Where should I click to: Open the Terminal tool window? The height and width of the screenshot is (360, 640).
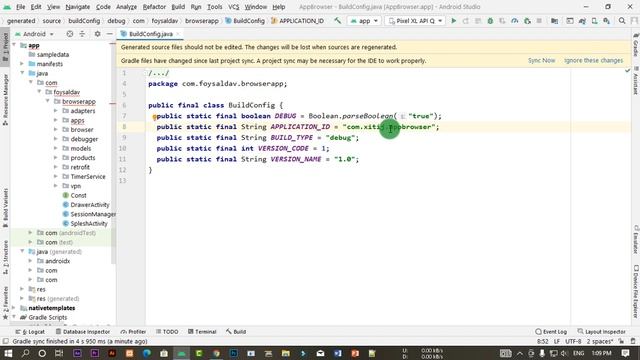(x=202, y=332)
